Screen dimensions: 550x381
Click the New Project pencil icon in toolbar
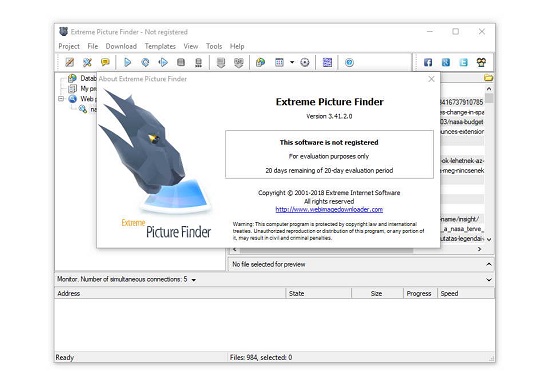point(69,62)
